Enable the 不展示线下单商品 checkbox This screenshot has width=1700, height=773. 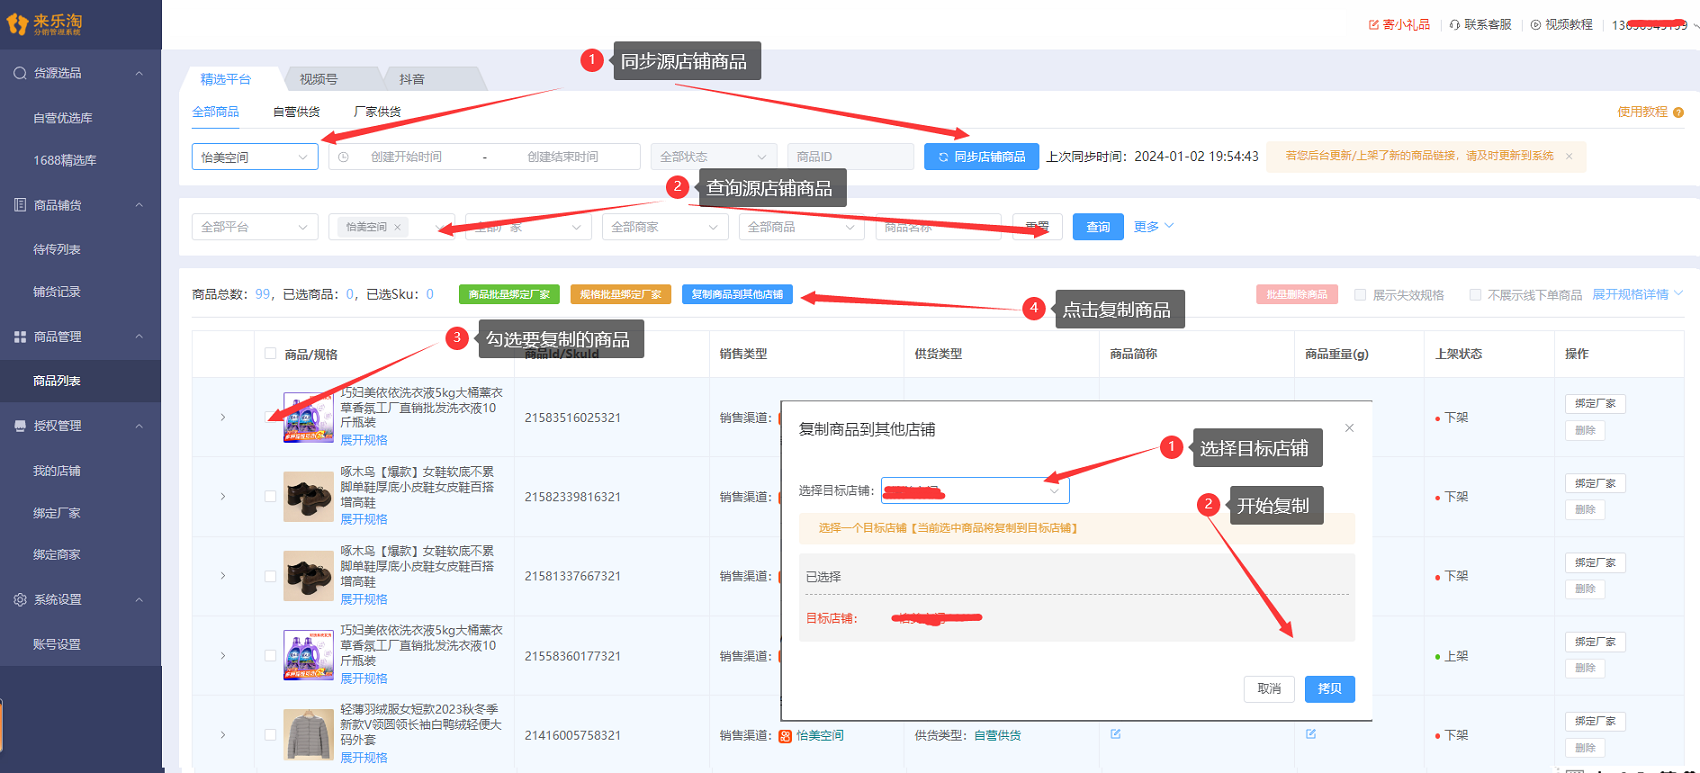(1475, 295)
